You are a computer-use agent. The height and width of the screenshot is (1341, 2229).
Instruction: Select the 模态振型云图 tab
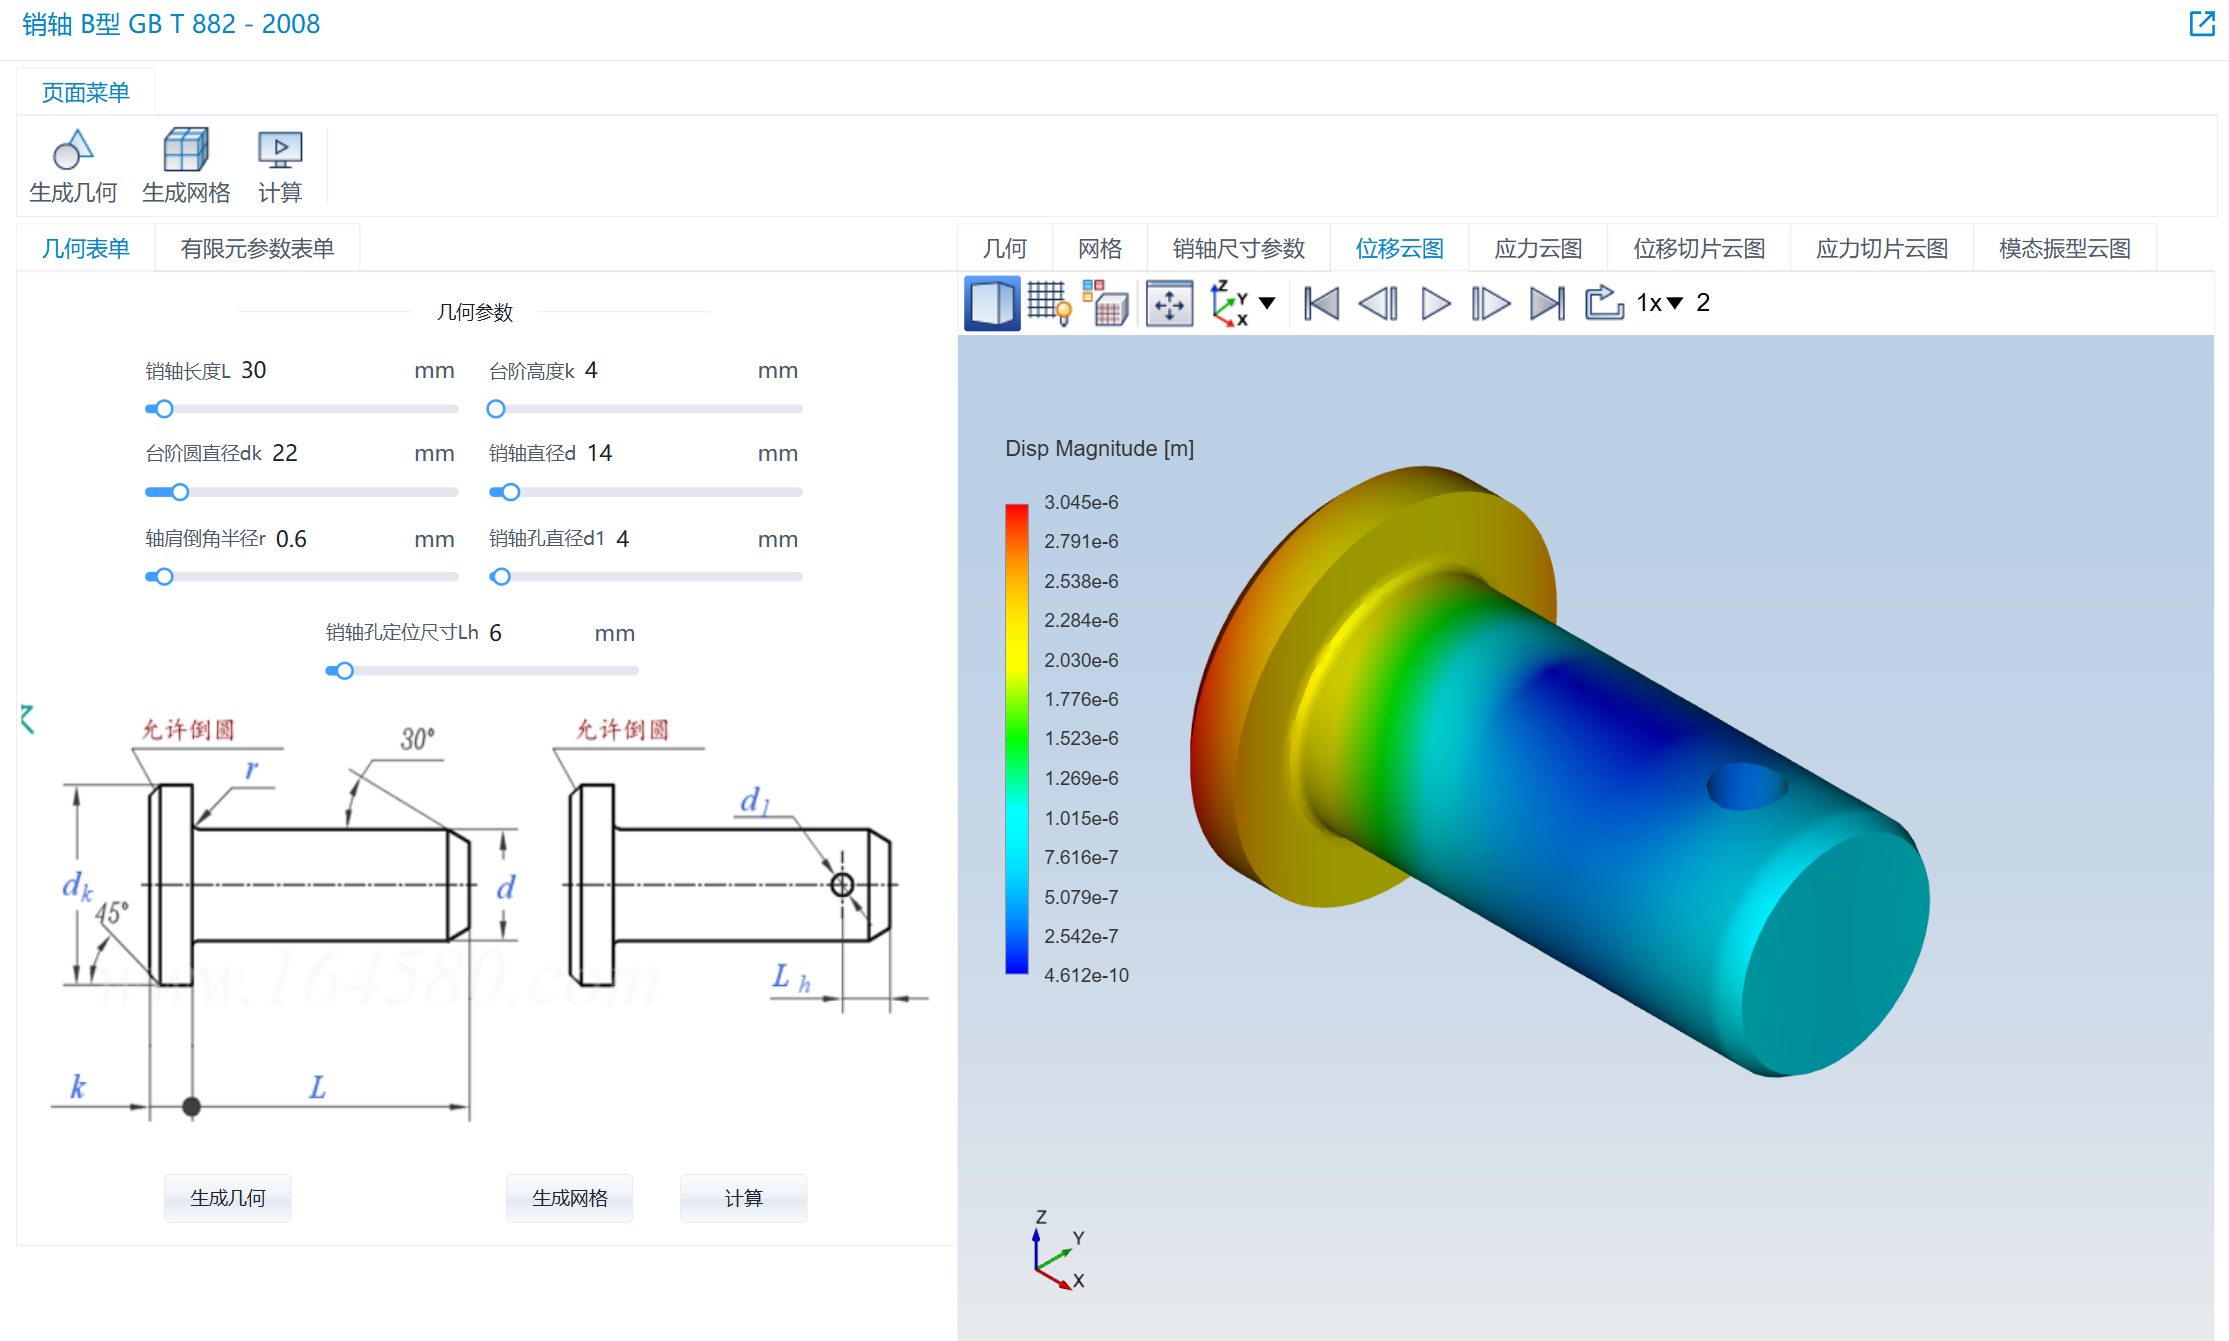[x=2065, y=248]
